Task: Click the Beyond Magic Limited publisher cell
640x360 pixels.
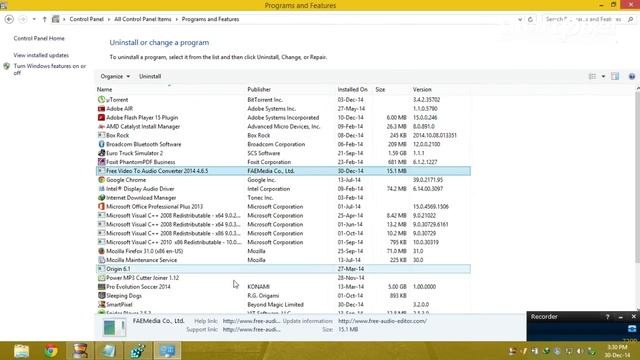Action: click(276, 304)
